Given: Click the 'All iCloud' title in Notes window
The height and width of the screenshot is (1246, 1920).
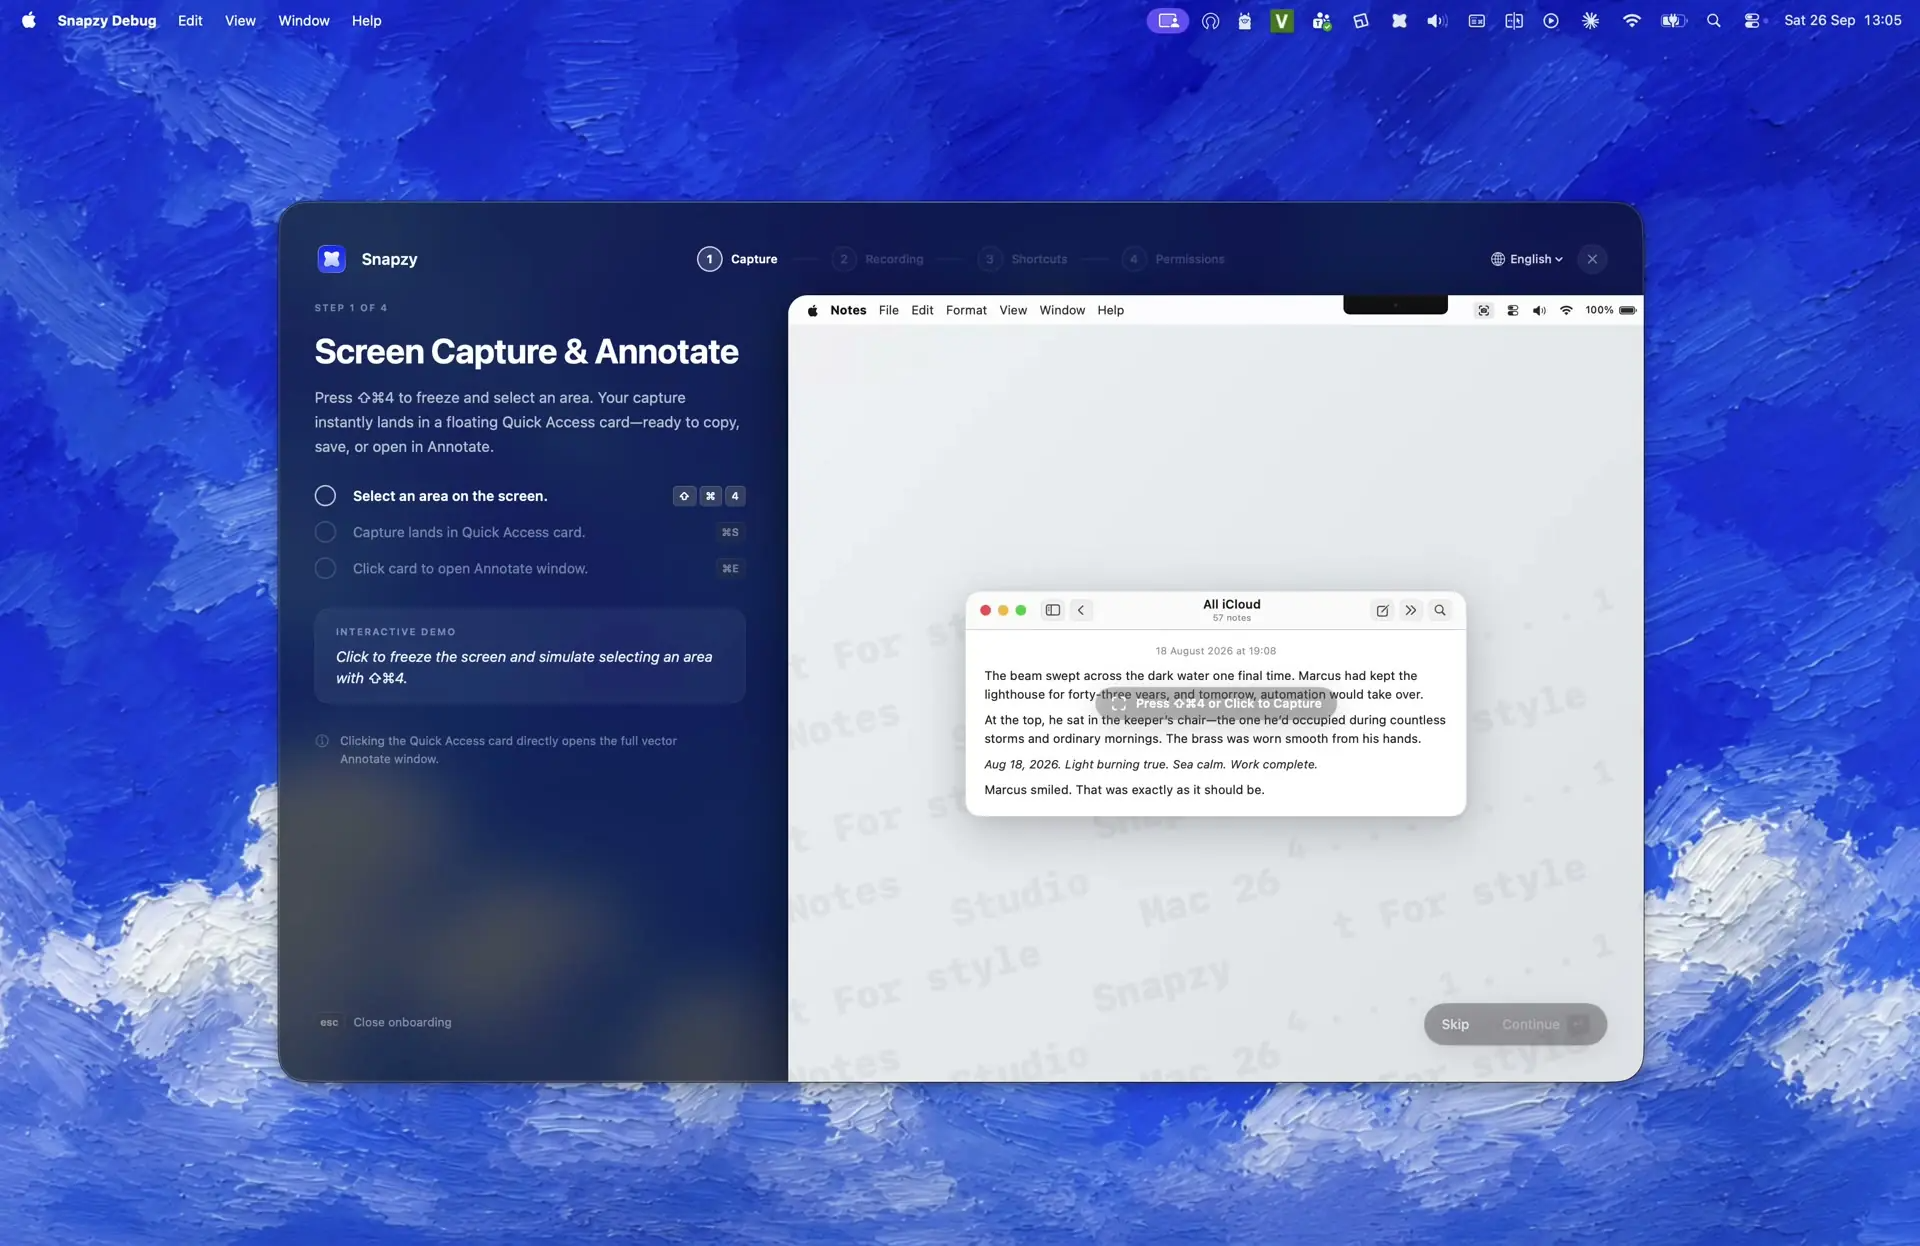Looking at the screenshot, I should 1231,605.
